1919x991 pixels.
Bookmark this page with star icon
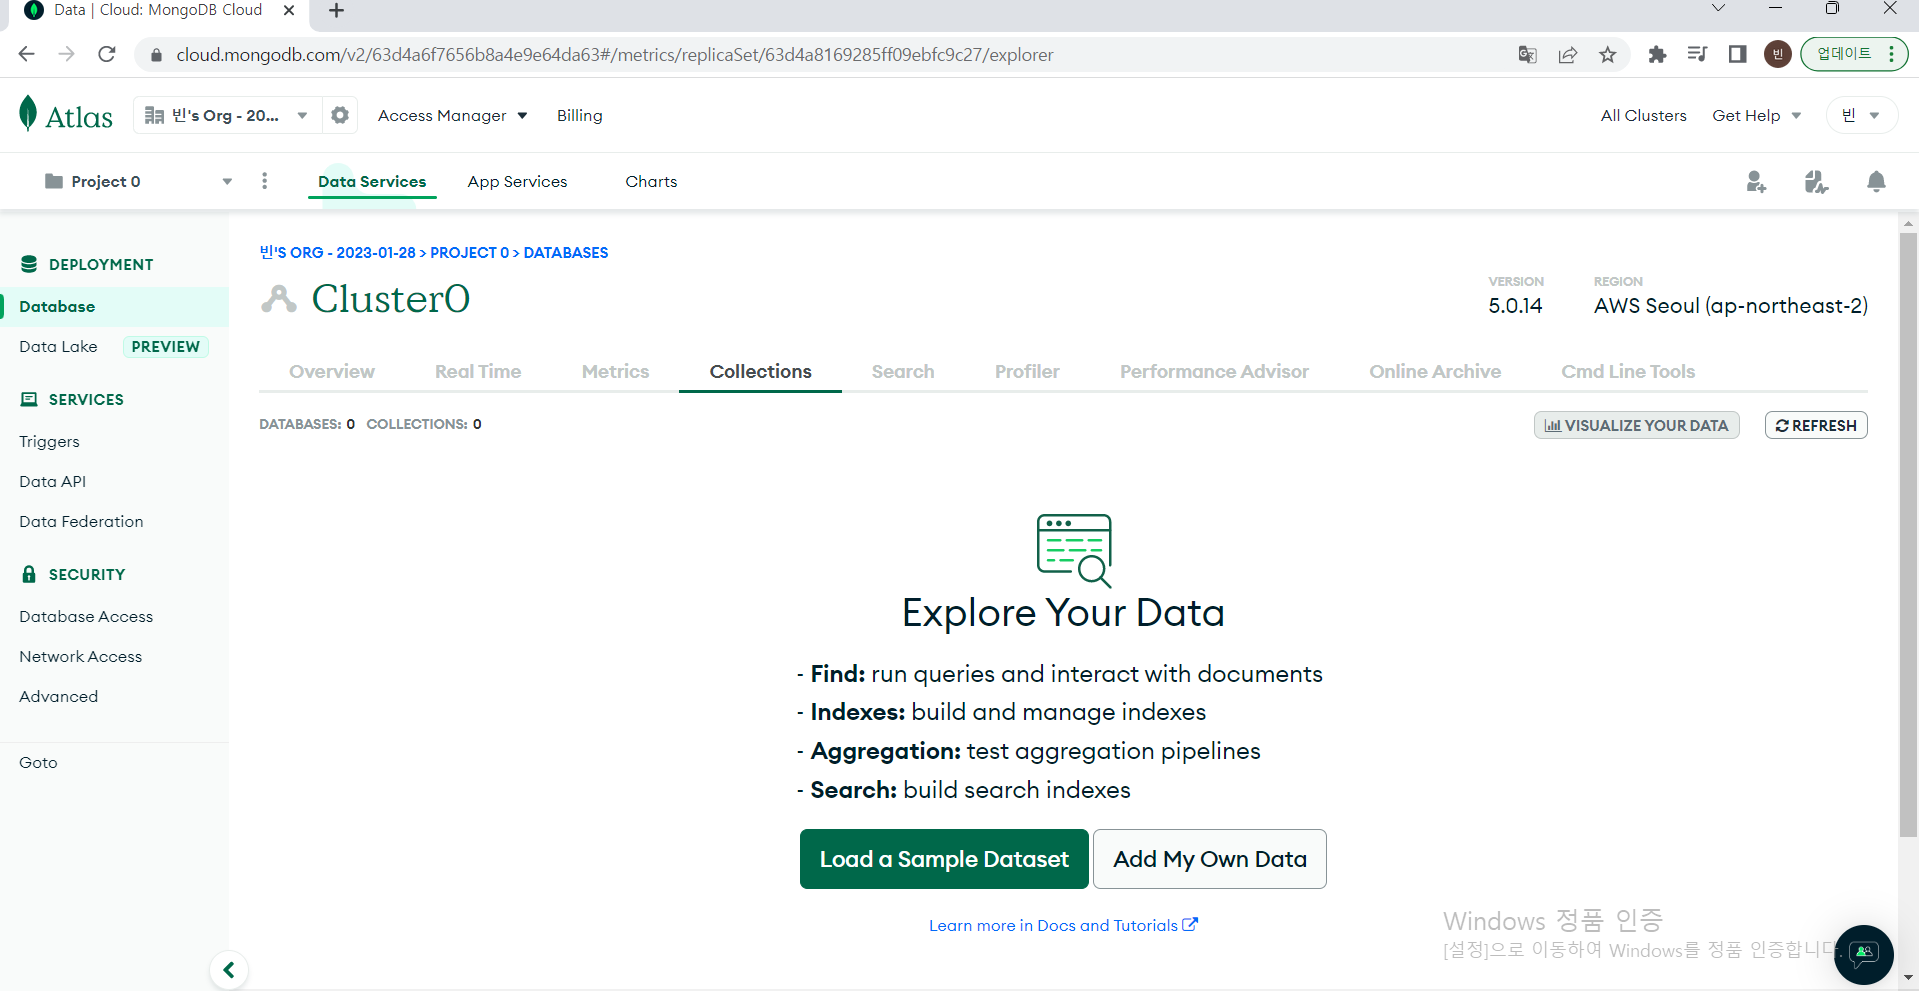(1608, 54)
